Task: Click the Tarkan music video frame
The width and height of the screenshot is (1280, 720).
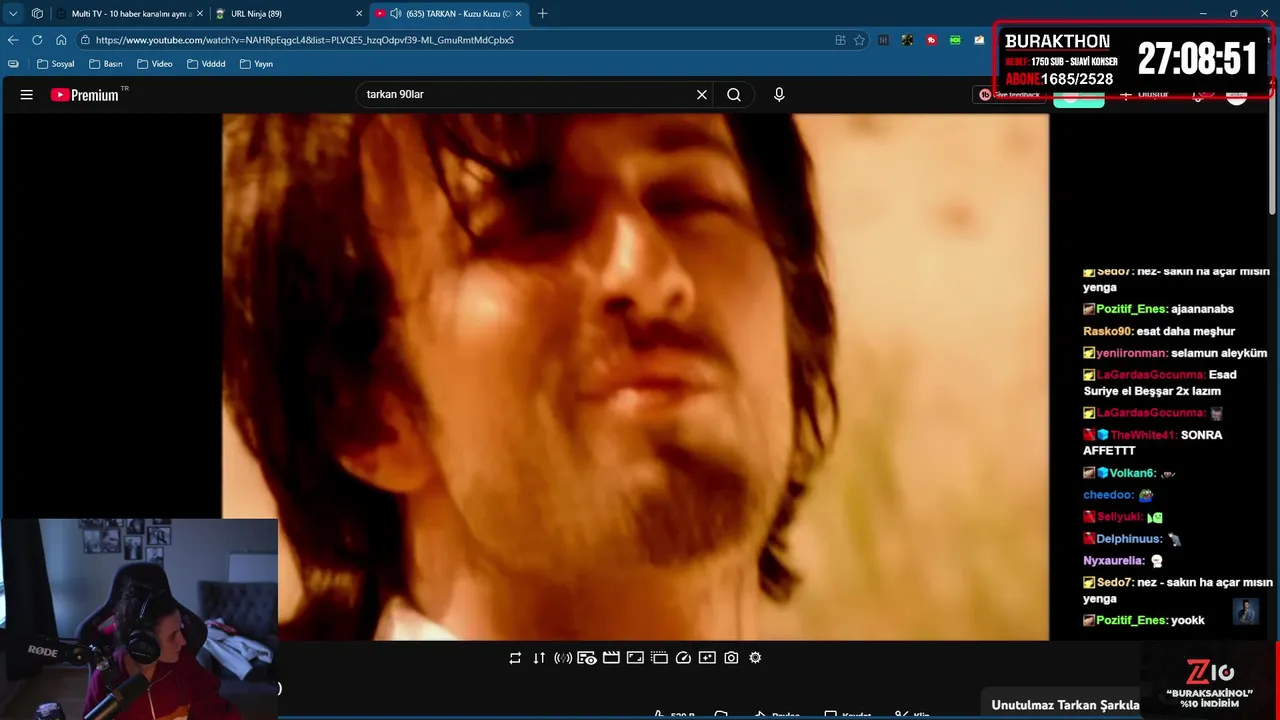Action: [x=635, y=376]
